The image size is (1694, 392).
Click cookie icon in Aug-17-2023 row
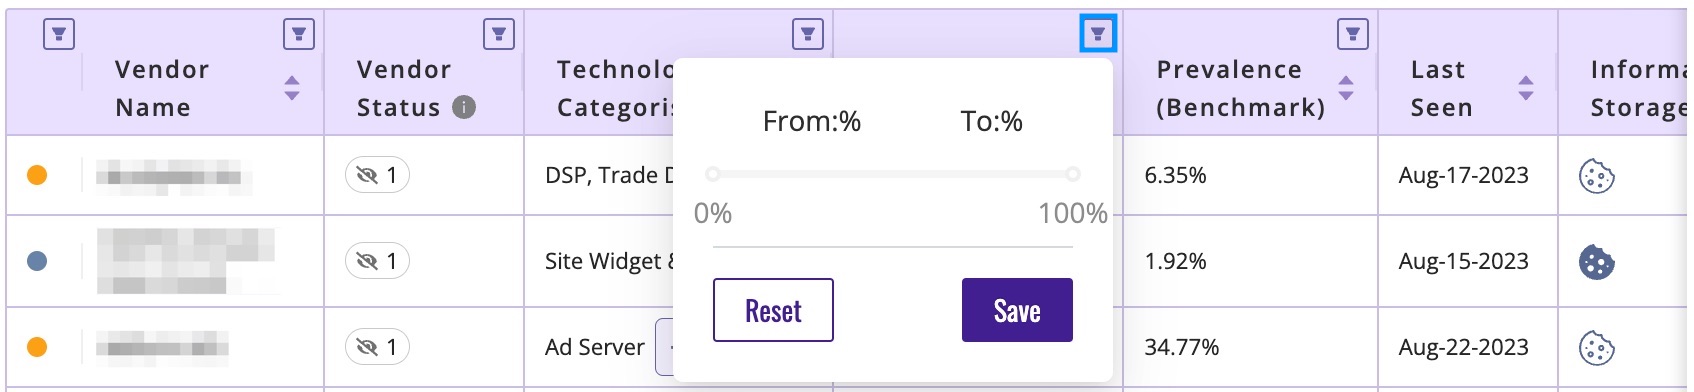coord(1597,176)
